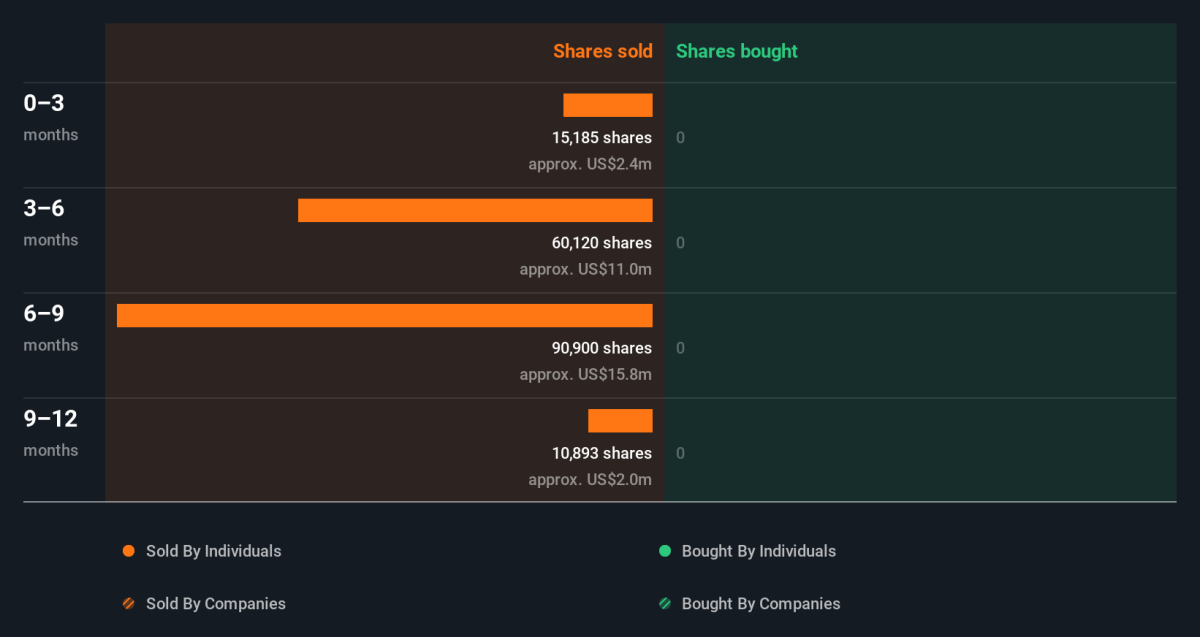Image resolution: width=1200 pixels, height=637 pixels.
Task: Select the 0–3 months orange bar
Action: coord(608,105)
